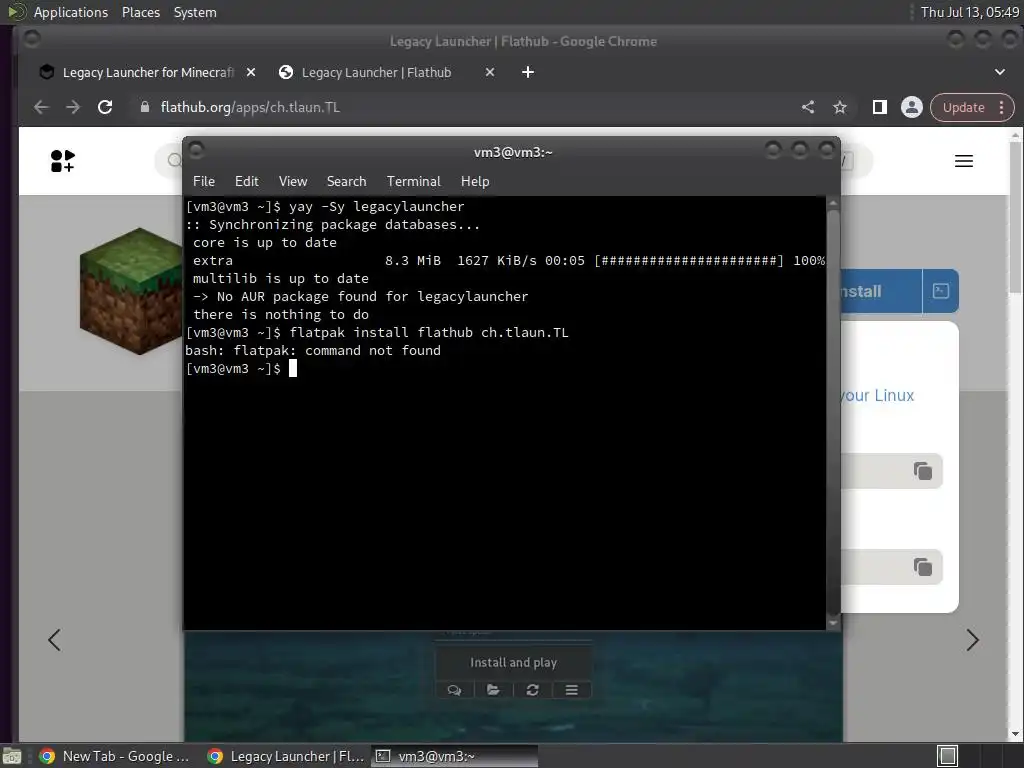The image size is (1024, 768).
Task: Open the Places menu
Action: (140, 12)
